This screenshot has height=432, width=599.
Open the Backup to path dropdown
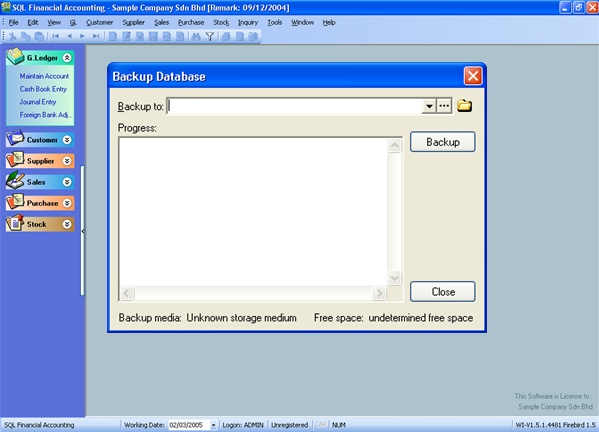coord(429,106)
